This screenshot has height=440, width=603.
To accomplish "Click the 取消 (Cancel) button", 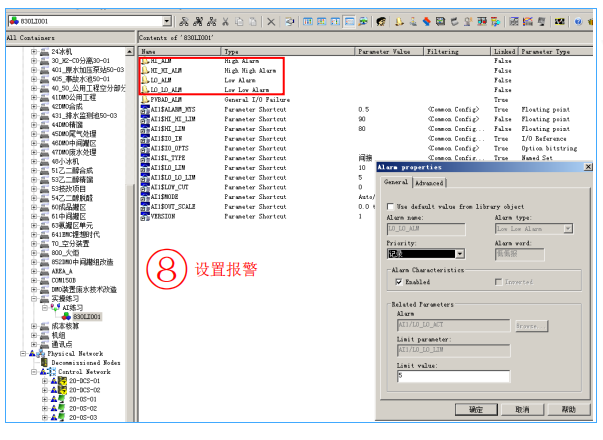I will pyautogui.click(x=521, y=410).
